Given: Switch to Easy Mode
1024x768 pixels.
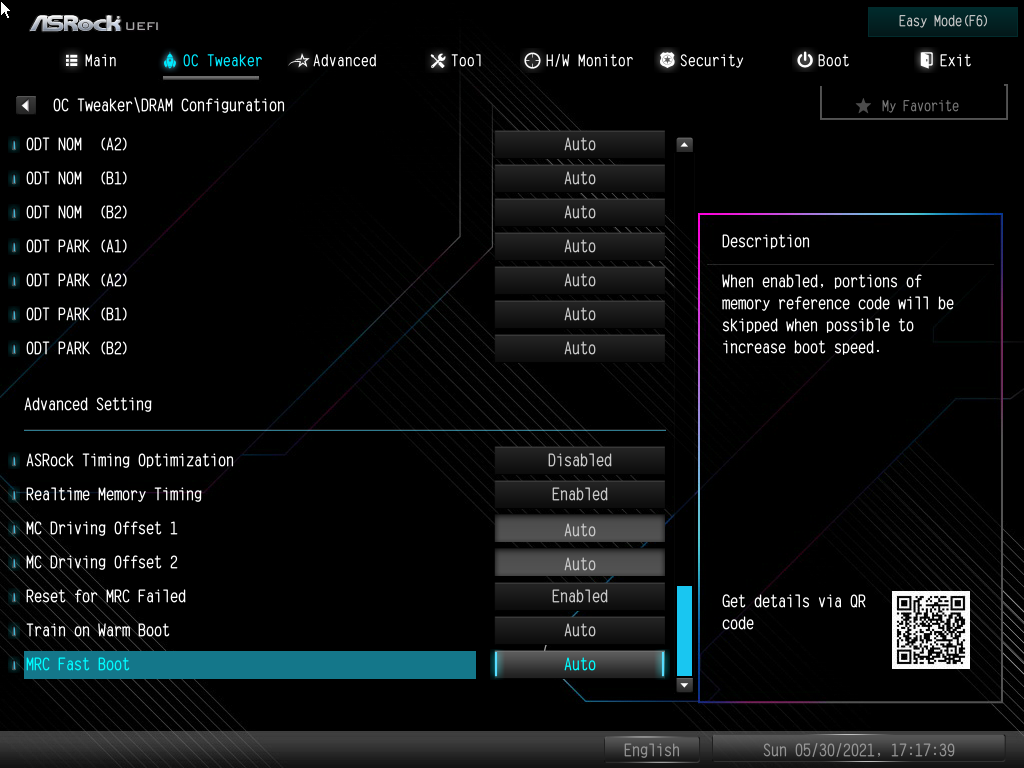Looking at the screenshot, I should coord(941,21).
